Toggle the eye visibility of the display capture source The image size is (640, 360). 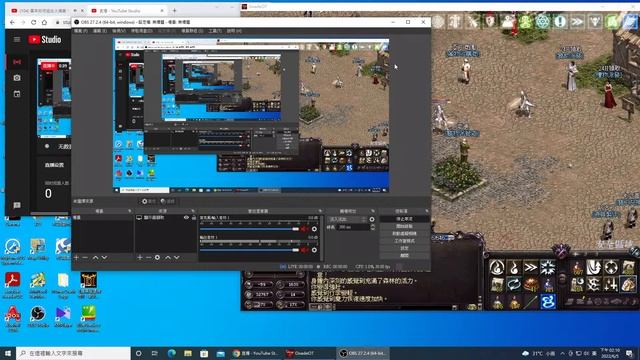click(x=186, y=218)
